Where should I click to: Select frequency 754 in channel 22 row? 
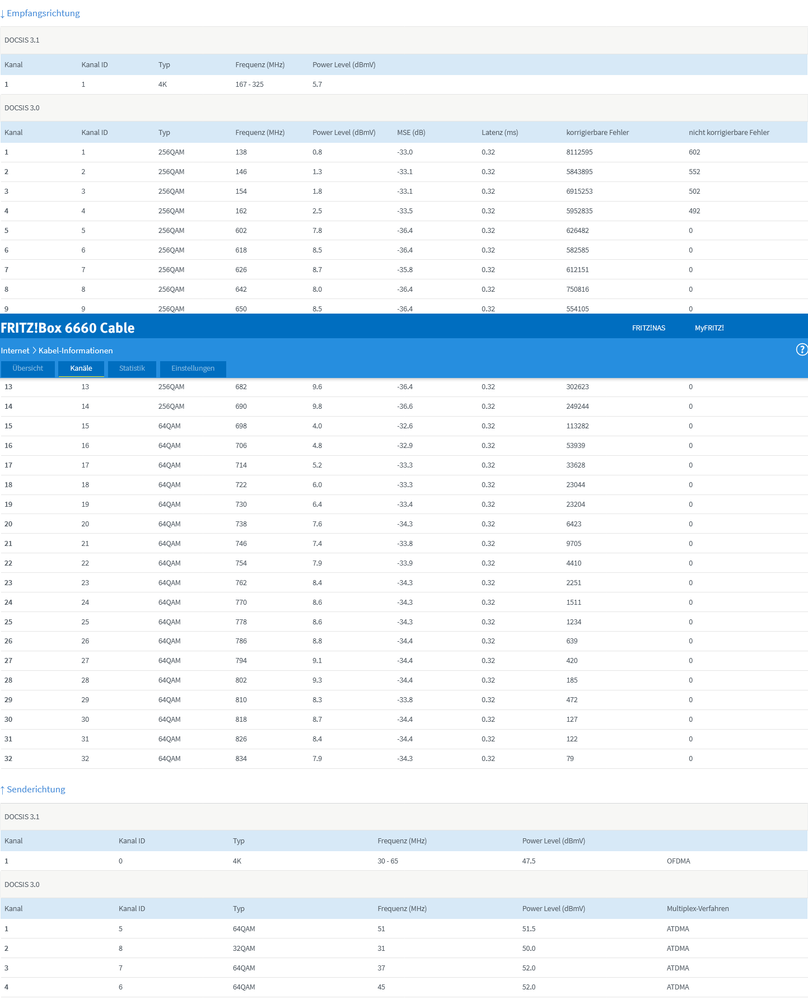coord(241,563)
